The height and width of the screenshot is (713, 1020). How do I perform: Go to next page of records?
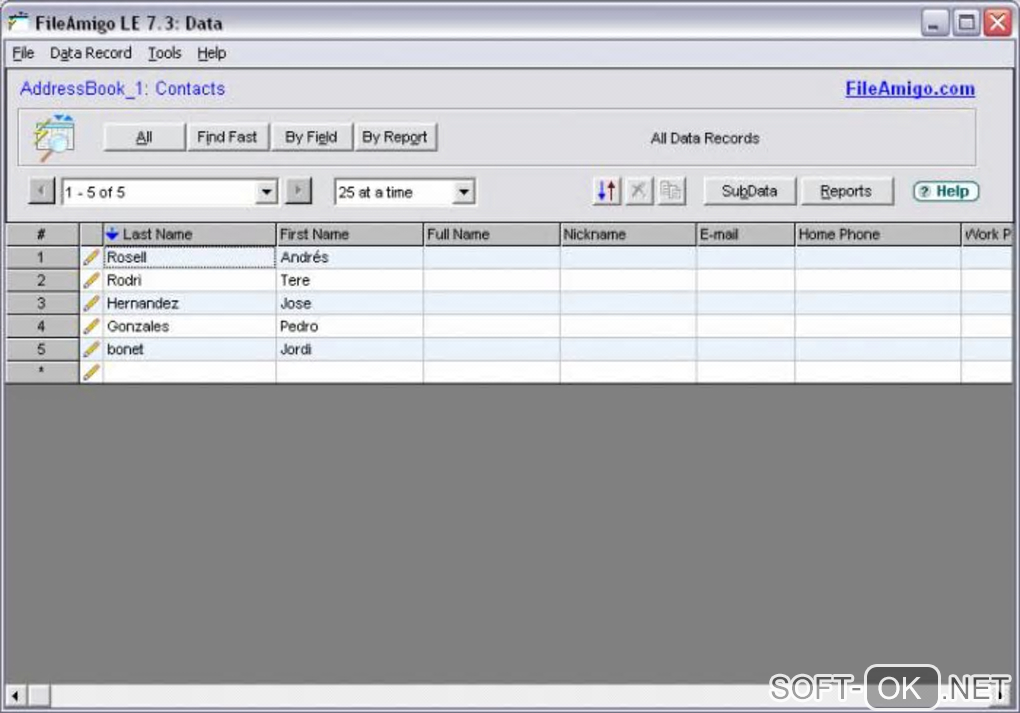coord(299,191)
